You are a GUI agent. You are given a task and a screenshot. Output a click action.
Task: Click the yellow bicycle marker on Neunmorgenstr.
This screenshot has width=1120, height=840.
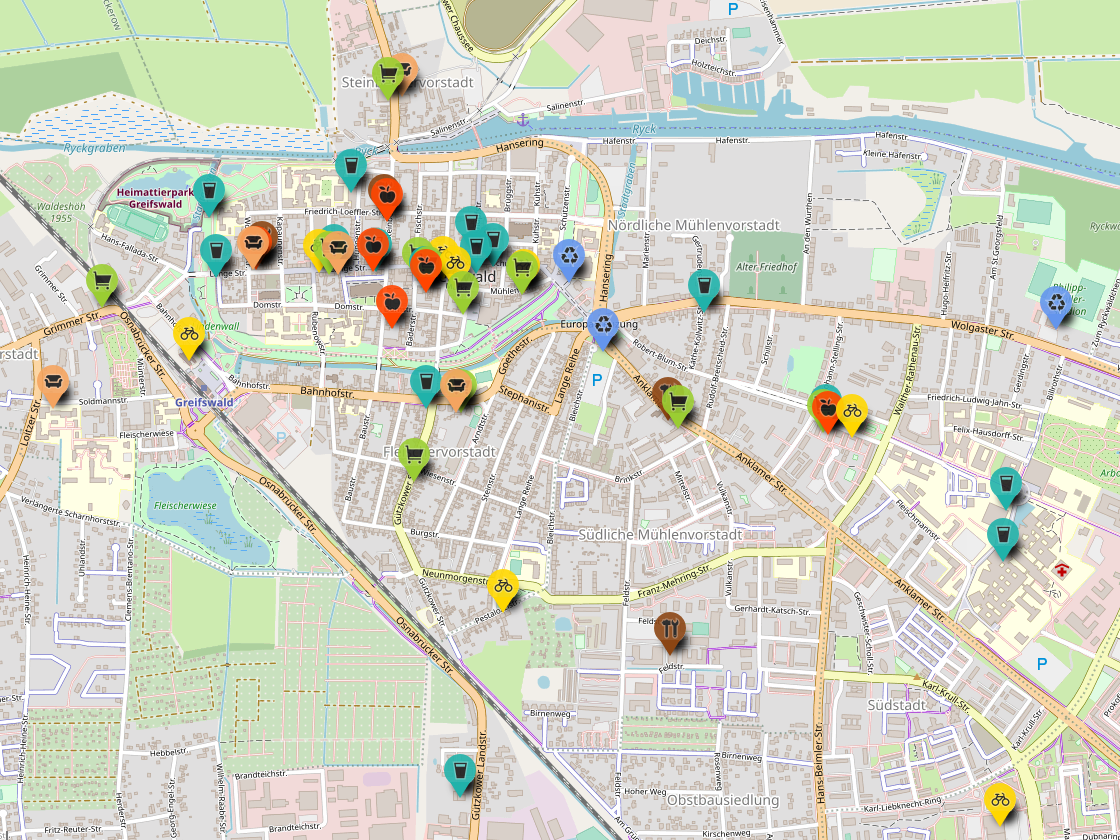504,586
